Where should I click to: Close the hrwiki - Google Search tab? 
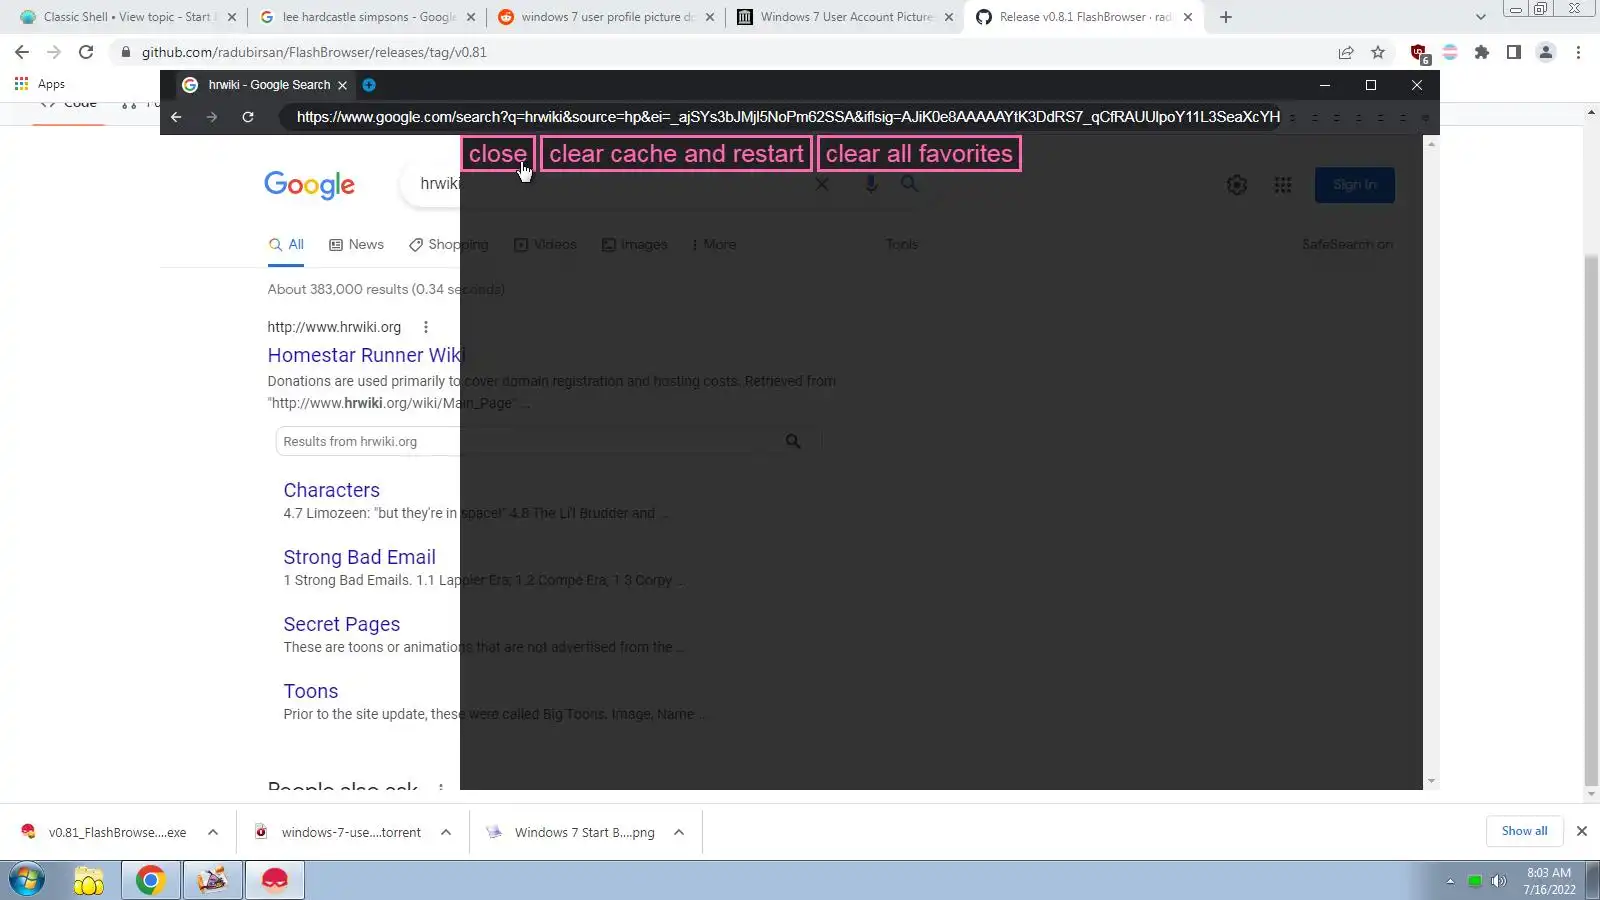(342, 85)
